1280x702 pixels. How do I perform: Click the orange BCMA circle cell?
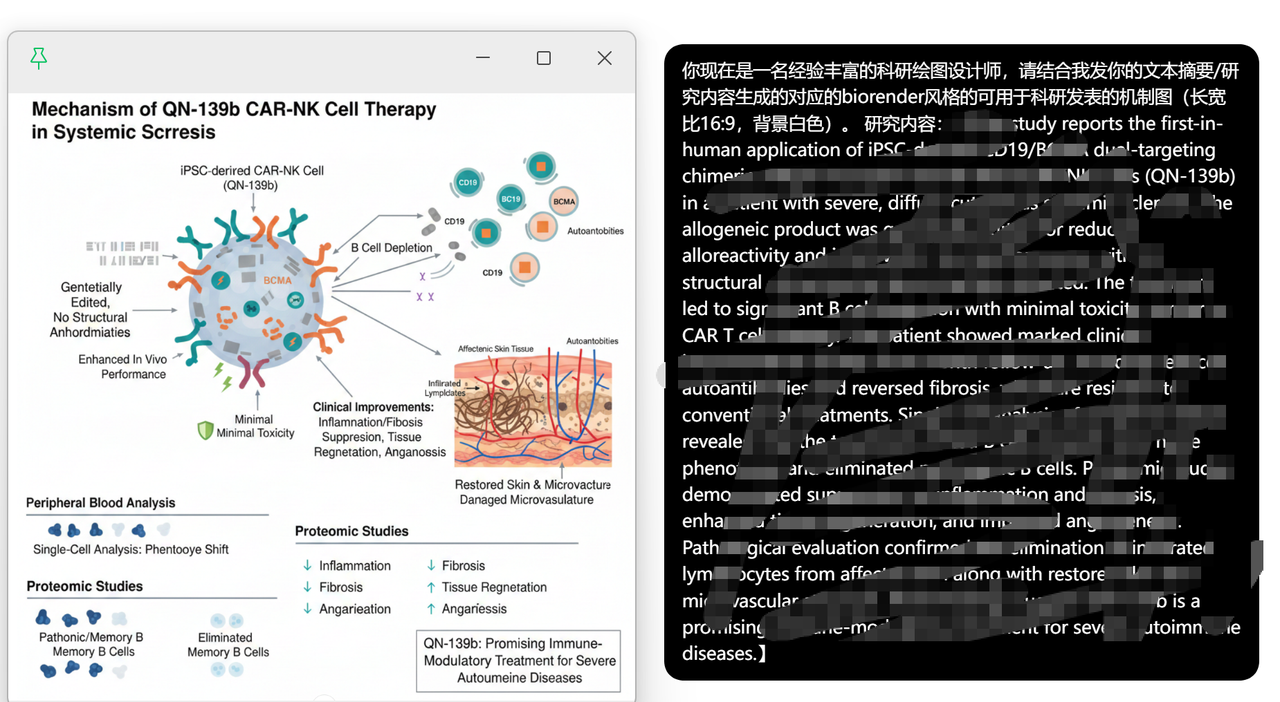[564, 201]
